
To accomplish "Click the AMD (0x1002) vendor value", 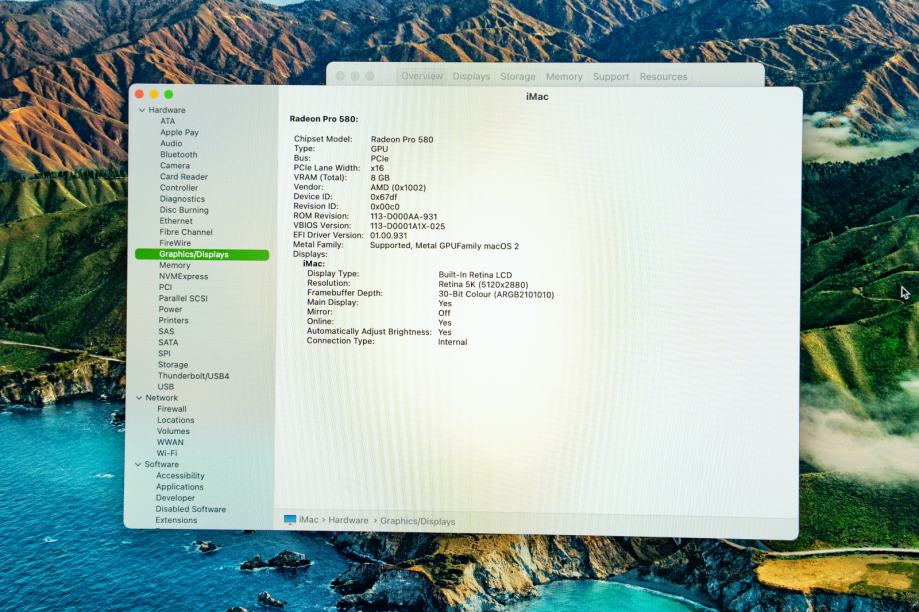I will (398, 188).
